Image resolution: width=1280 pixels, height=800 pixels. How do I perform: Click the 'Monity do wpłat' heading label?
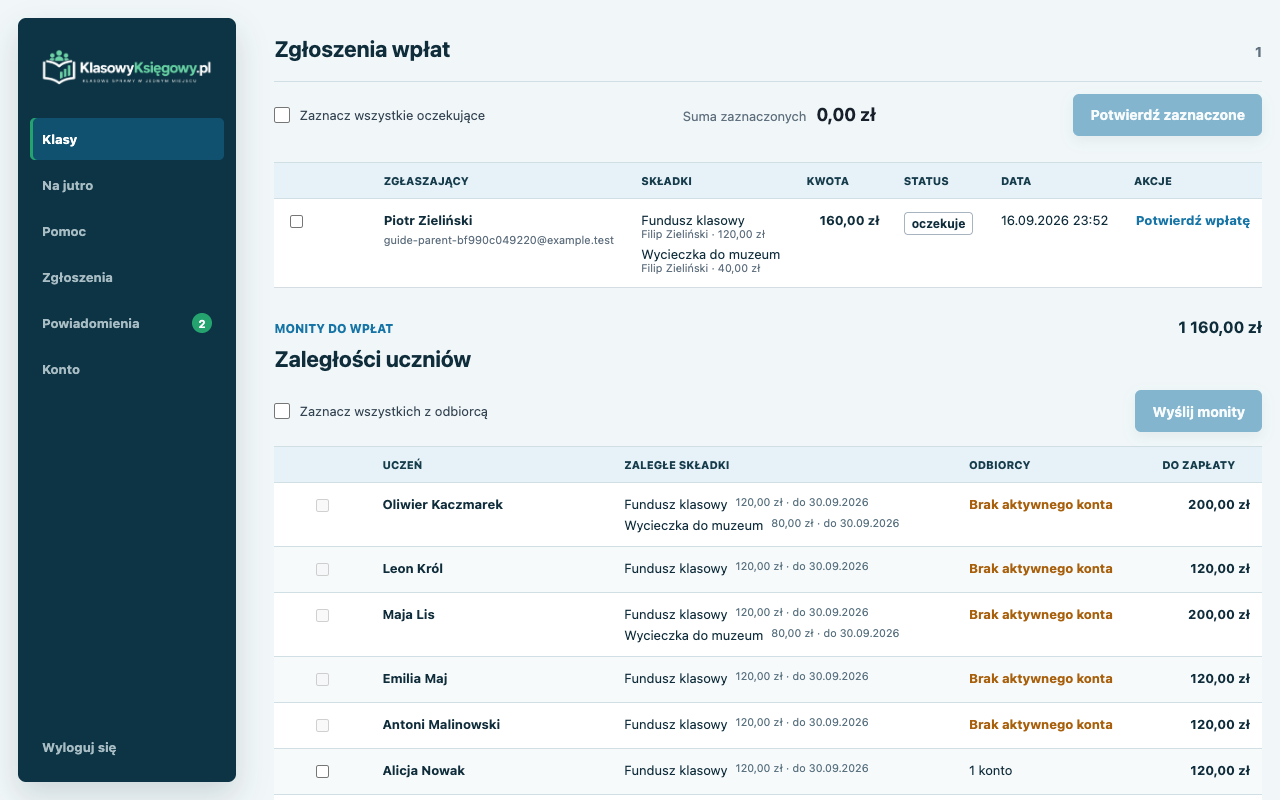pos(334,328)
